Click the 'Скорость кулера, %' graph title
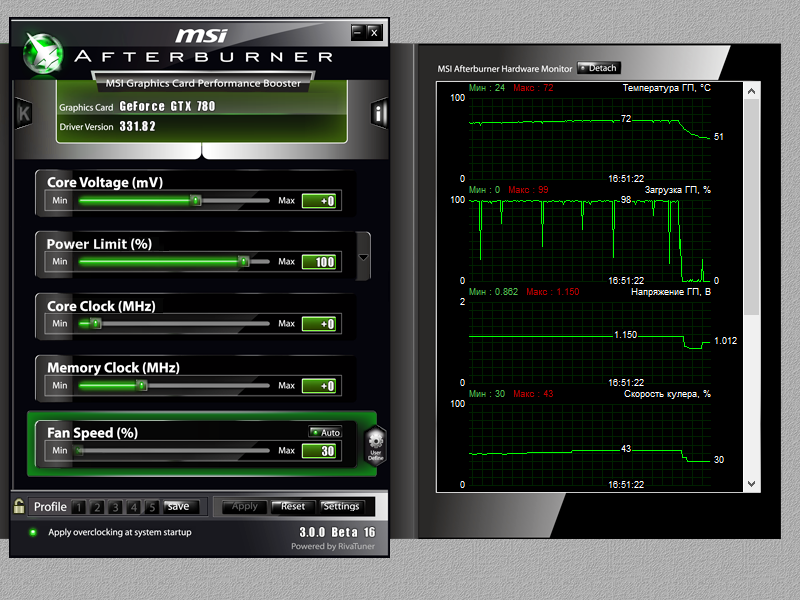 coord(667,394)
